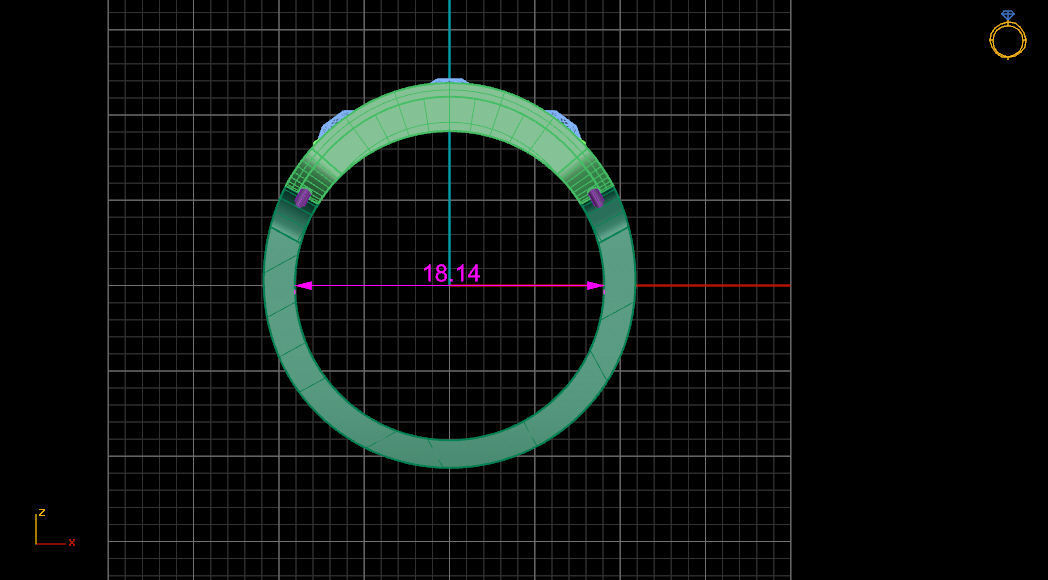Select the left arrowhead of the dimension line
This screenshot has width=1048, height=580.
(x=303, y=285)
